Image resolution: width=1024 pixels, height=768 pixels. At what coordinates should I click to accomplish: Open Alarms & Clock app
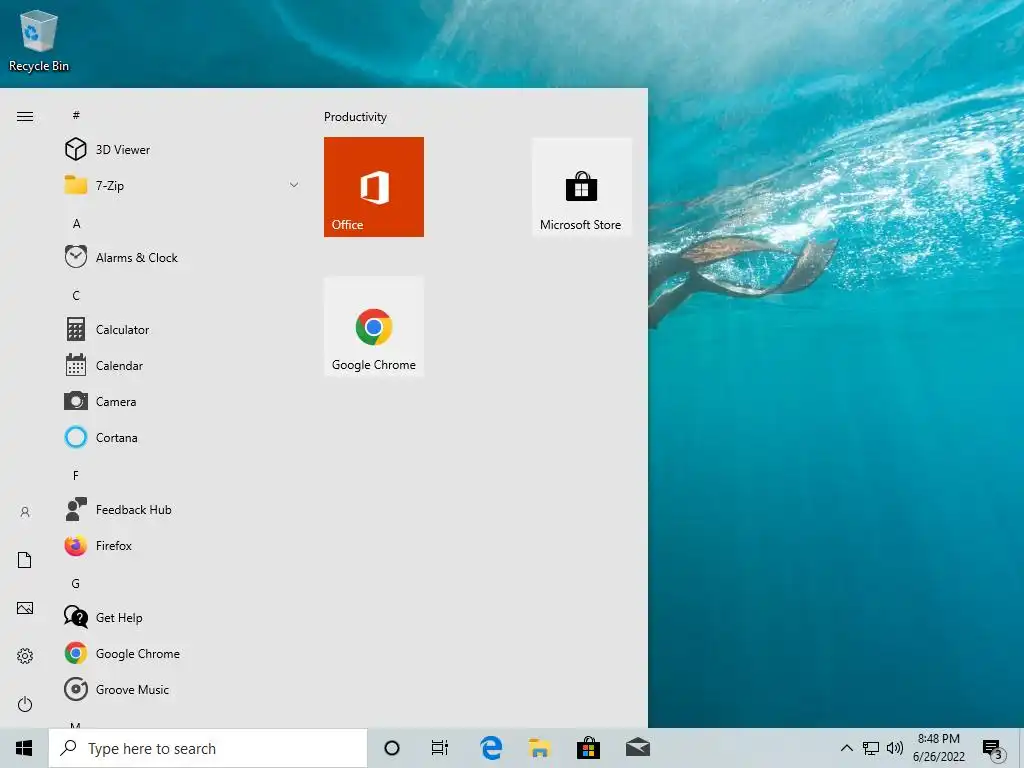click(182, 257)
